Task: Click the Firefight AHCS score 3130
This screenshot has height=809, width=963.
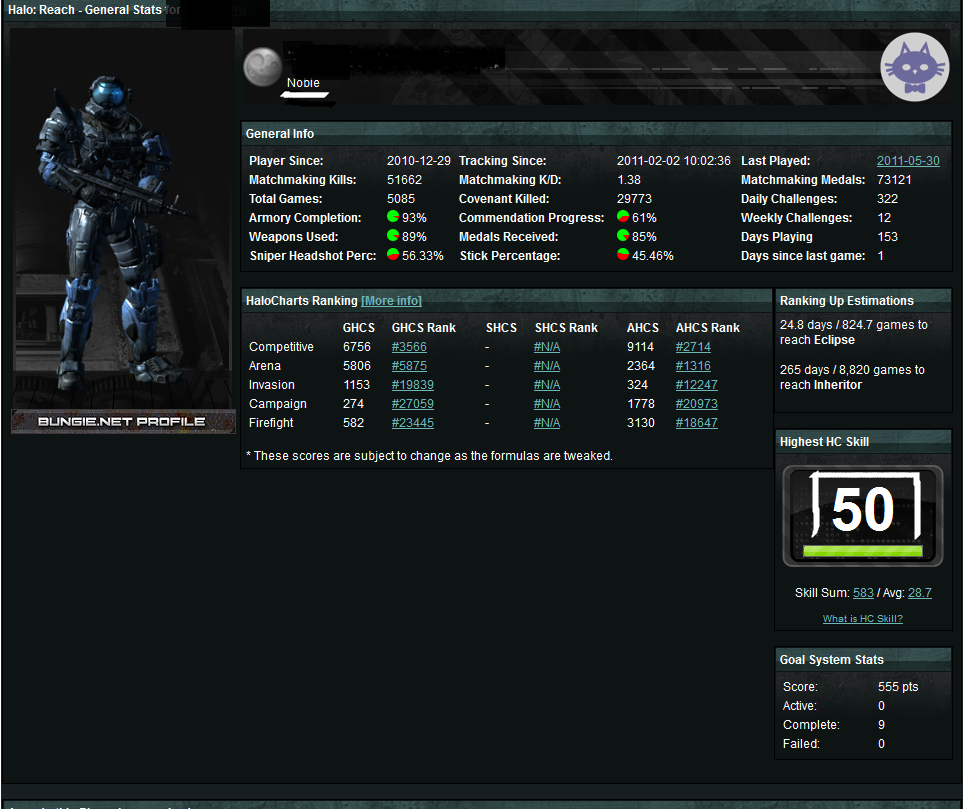Action: coord(641,423)
